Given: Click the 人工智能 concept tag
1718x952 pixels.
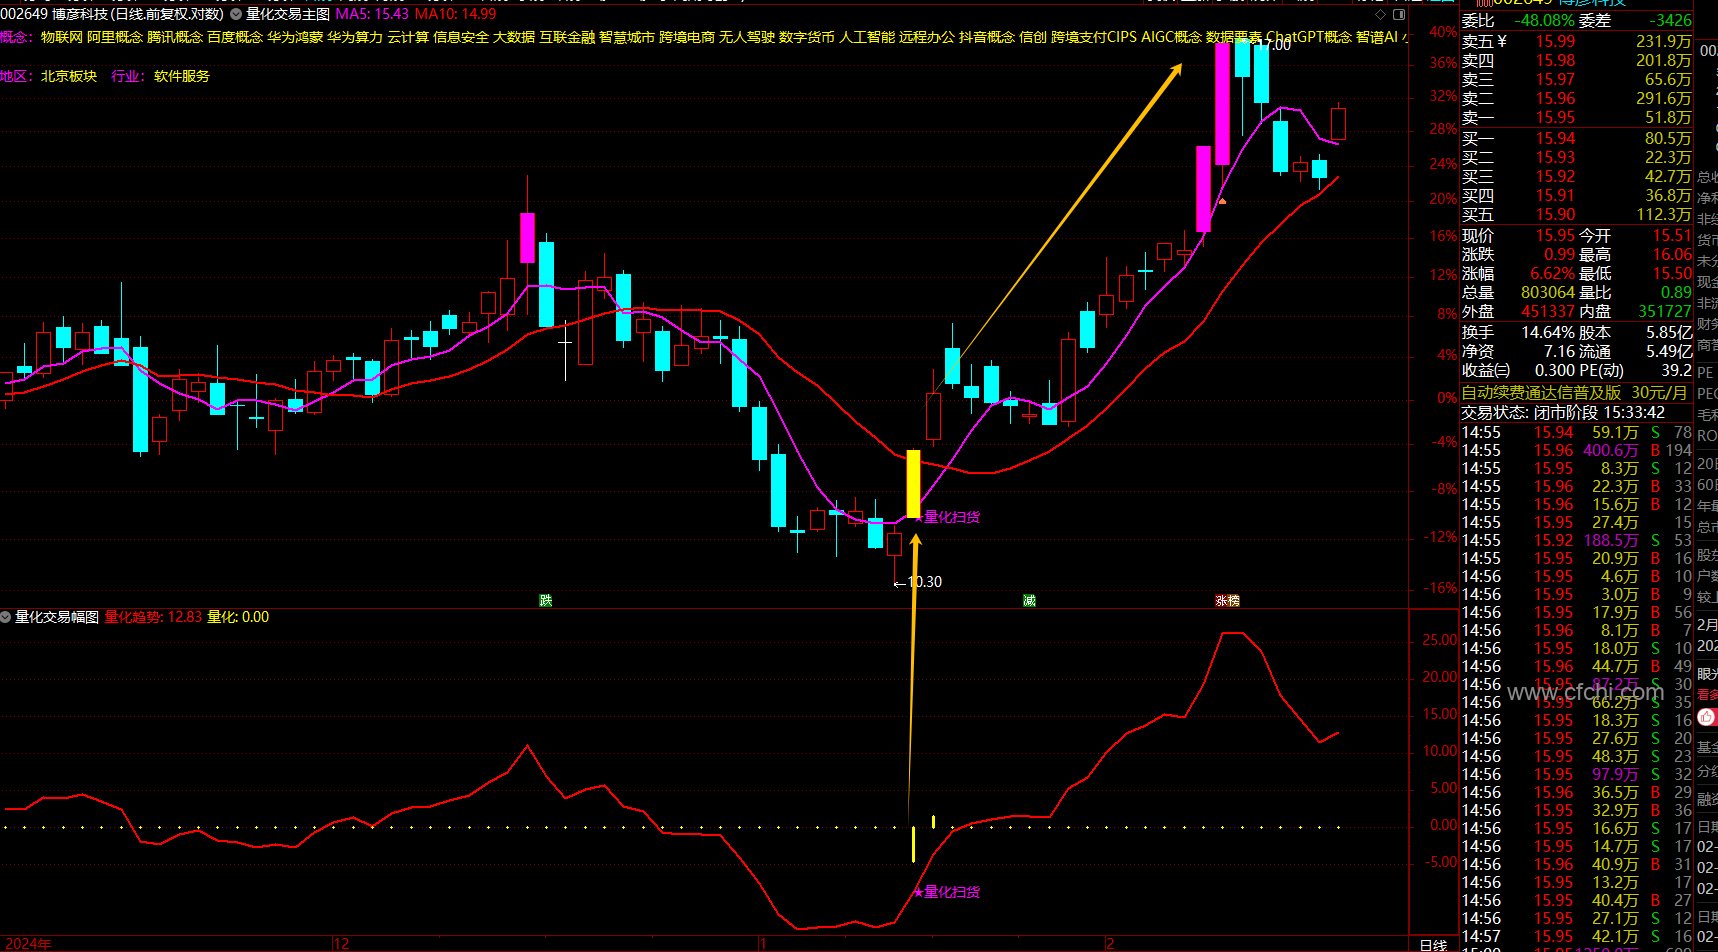Looking at the screenshot, I should click(867, 37).
